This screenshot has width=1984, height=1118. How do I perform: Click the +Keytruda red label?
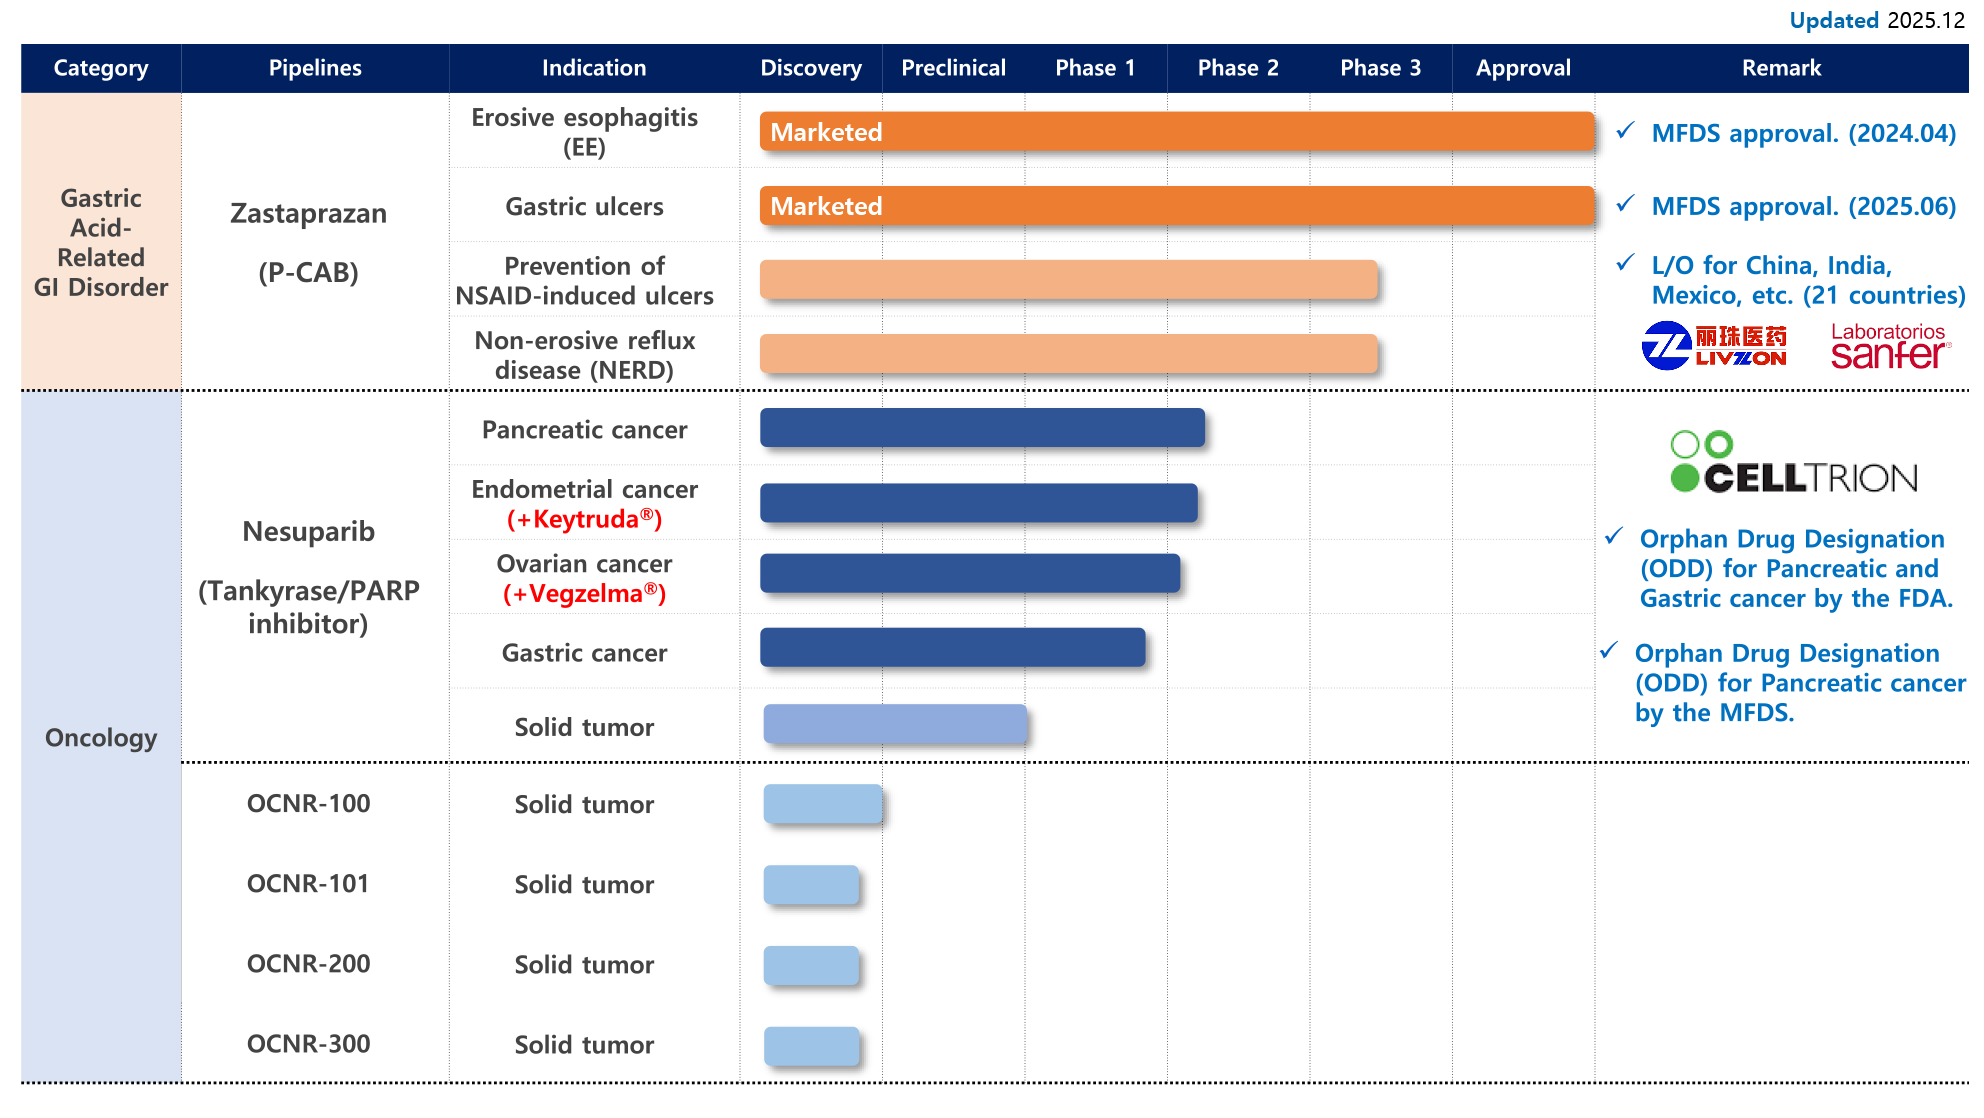click(584, 519)
